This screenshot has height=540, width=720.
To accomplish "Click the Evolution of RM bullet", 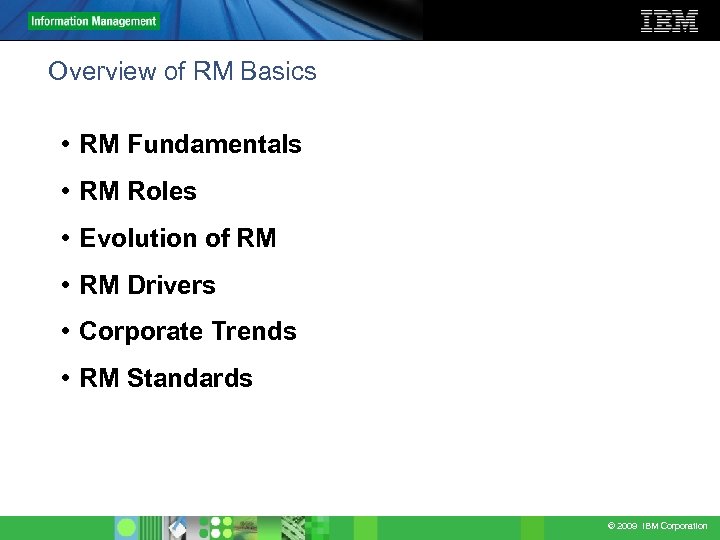I will click(178, 238).
